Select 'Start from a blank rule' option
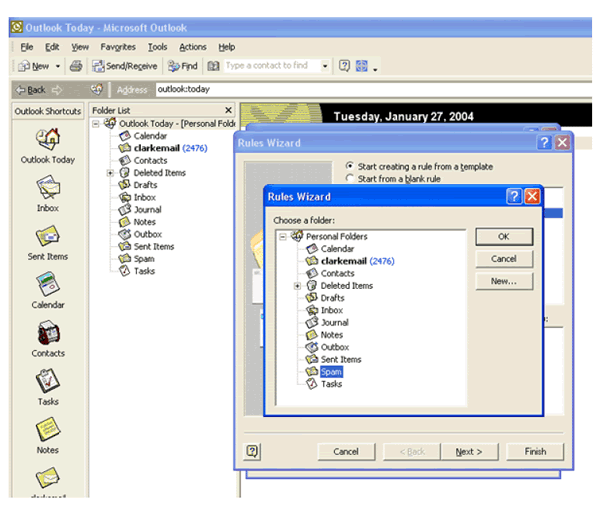600x528 pixels. (x=393, y=179)
